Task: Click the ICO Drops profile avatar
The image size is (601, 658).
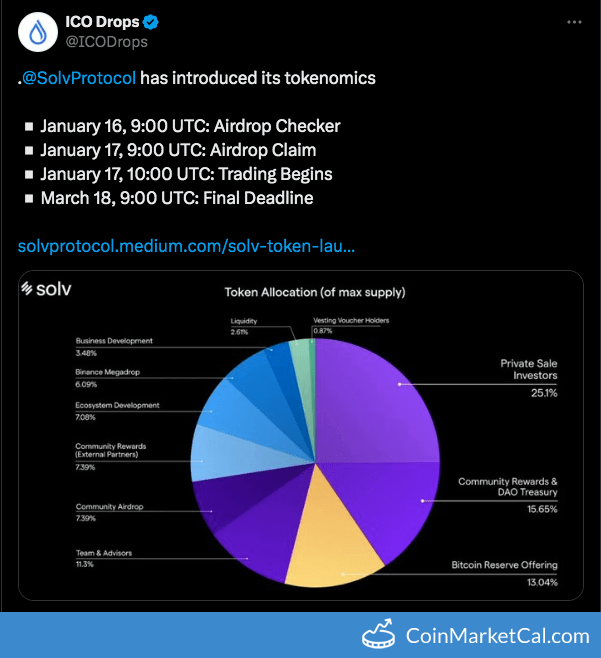Action: 39,33
